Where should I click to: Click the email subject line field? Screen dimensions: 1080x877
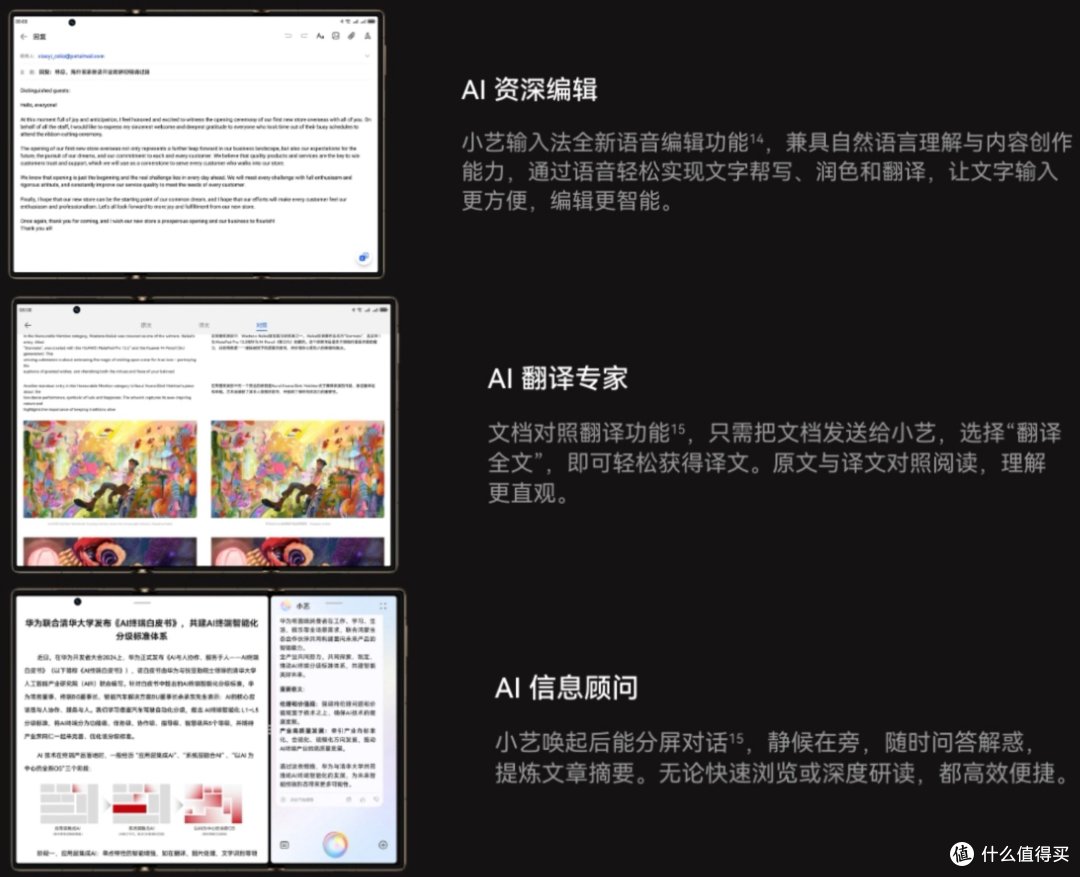(193, 72)
